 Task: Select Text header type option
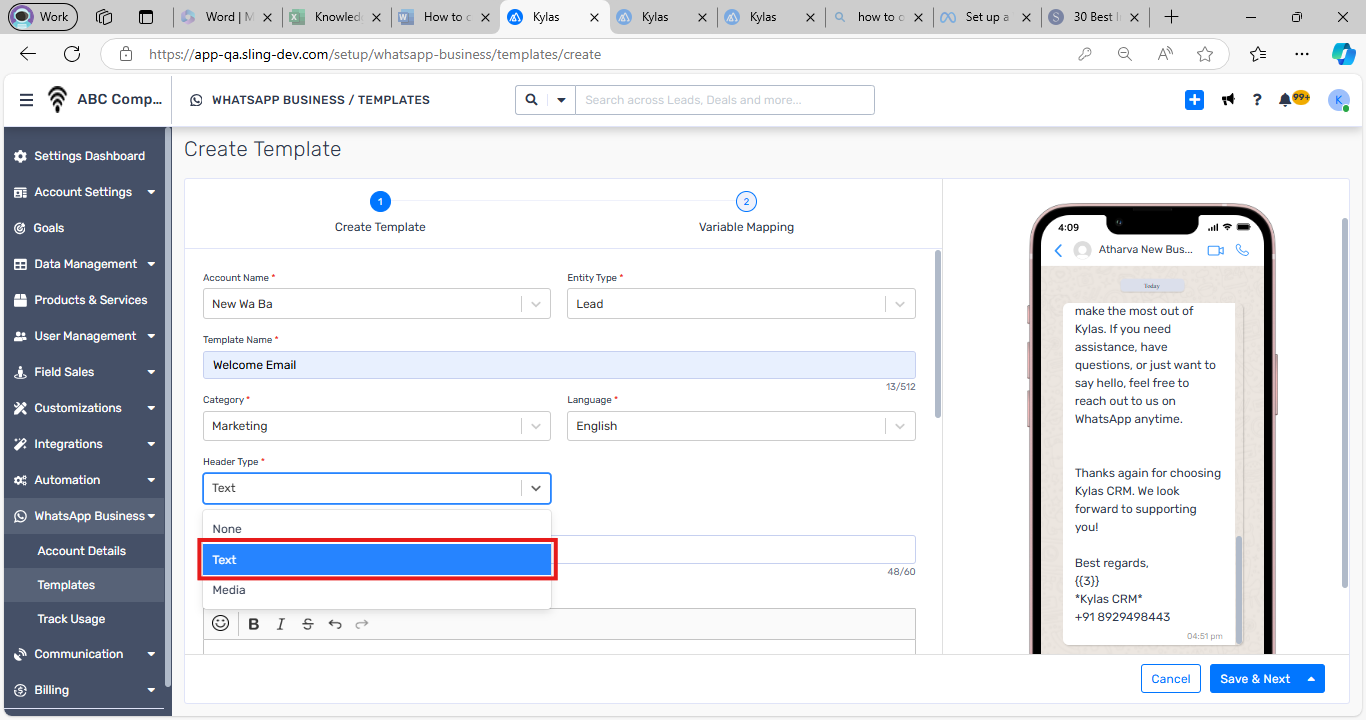(377, 560)
